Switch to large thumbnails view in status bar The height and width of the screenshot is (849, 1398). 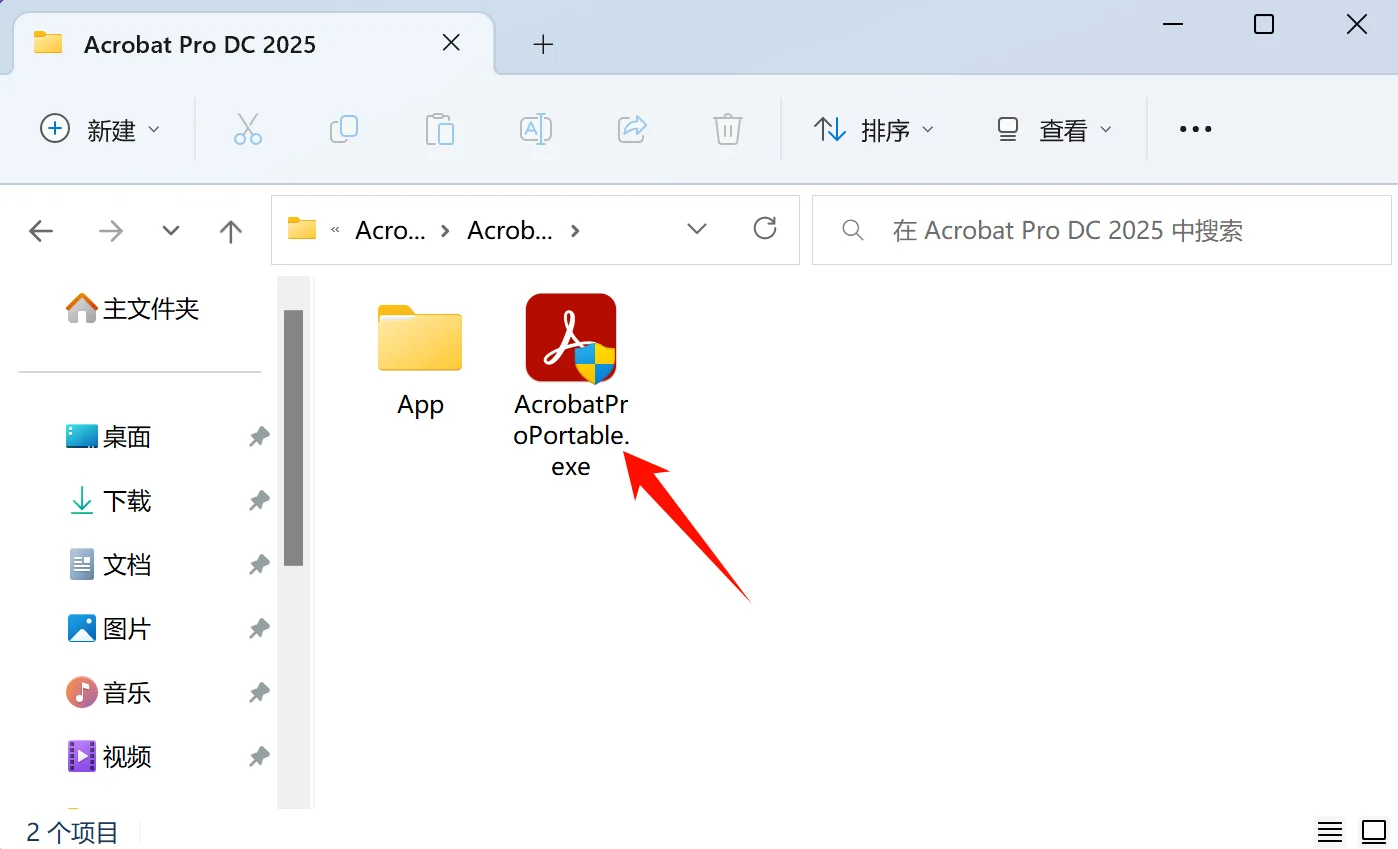coord(1374,831)
